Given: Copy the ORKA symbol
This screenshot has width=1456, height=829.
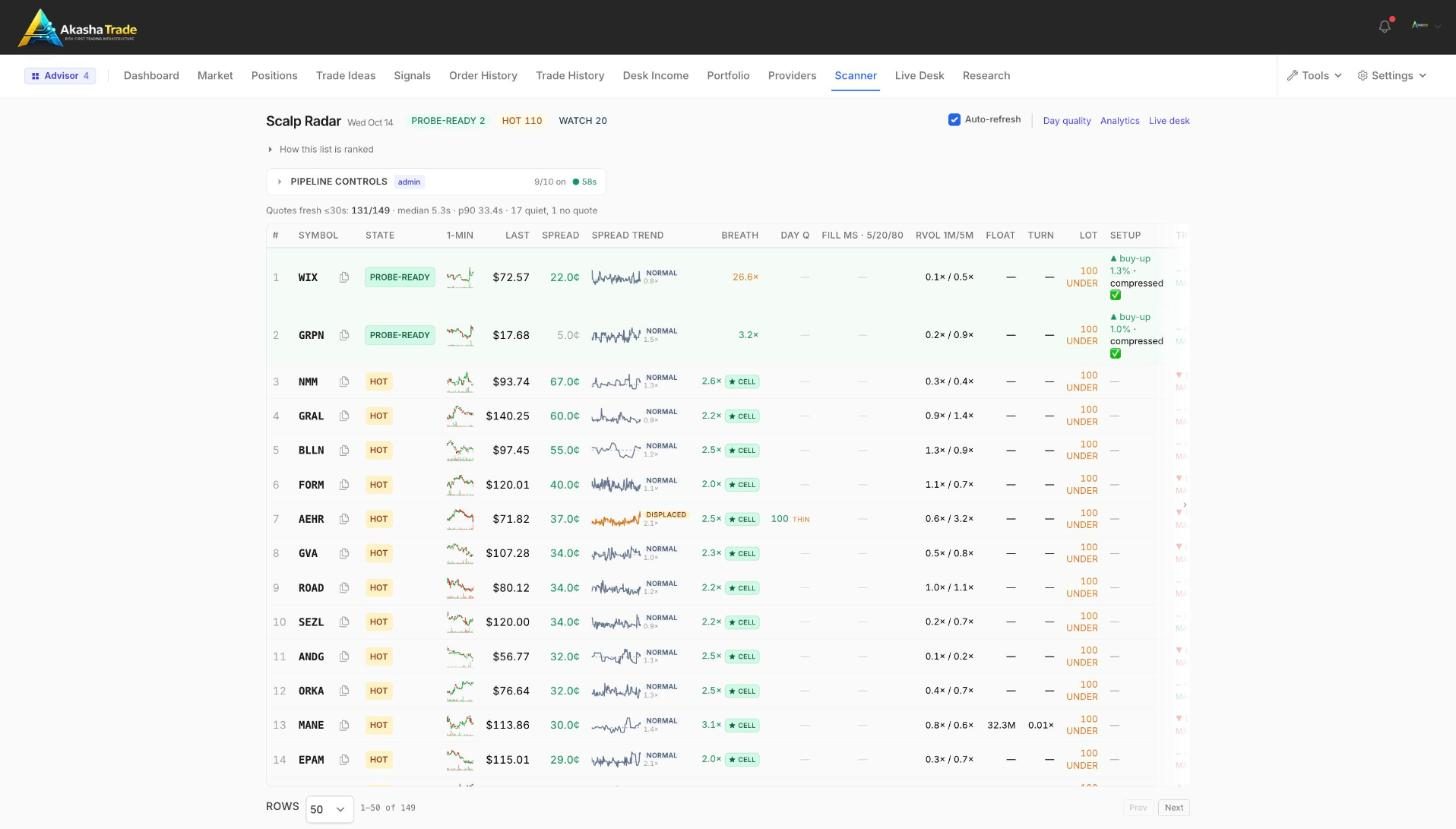Looking at the screenshot, I should tap(344, 691).
